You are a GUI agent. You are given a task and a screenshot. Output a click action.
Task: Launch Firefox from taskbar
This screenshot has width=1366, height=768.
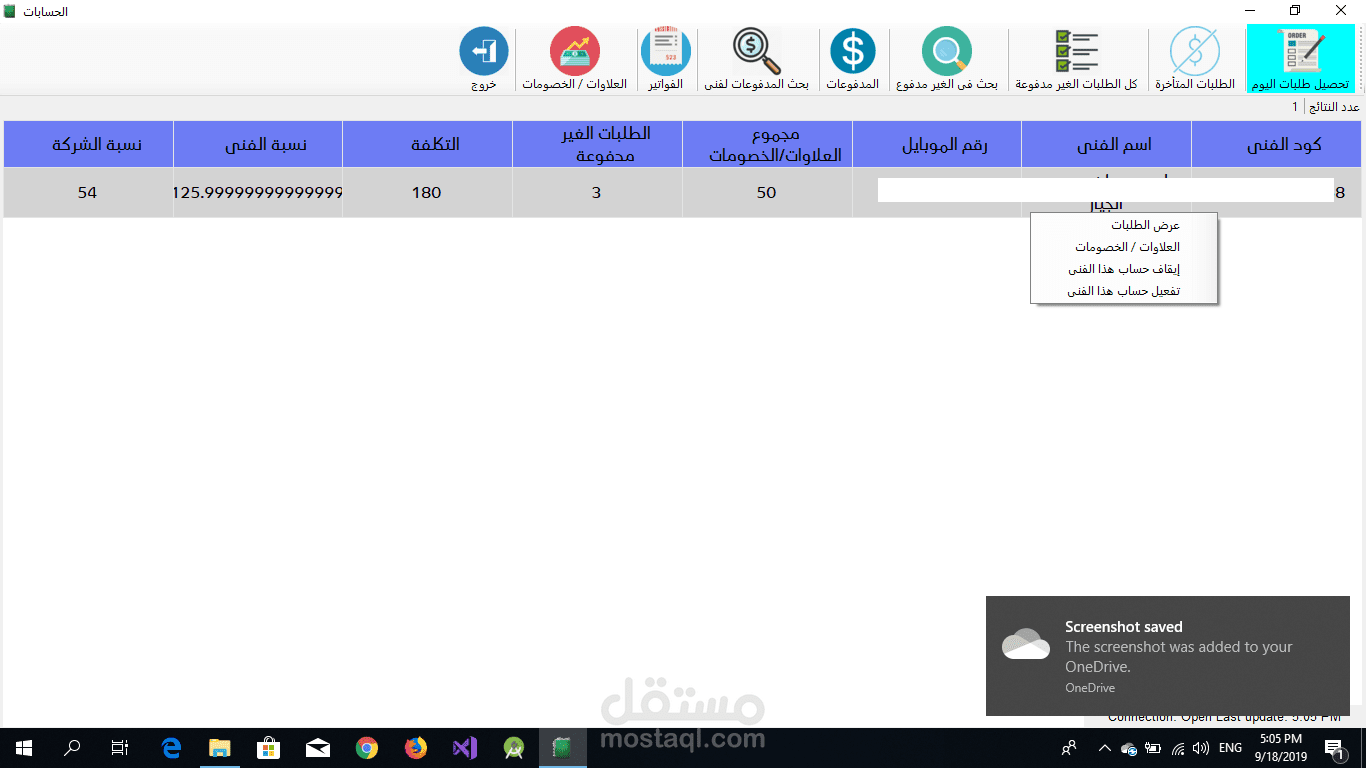click(x=416, y=748)
